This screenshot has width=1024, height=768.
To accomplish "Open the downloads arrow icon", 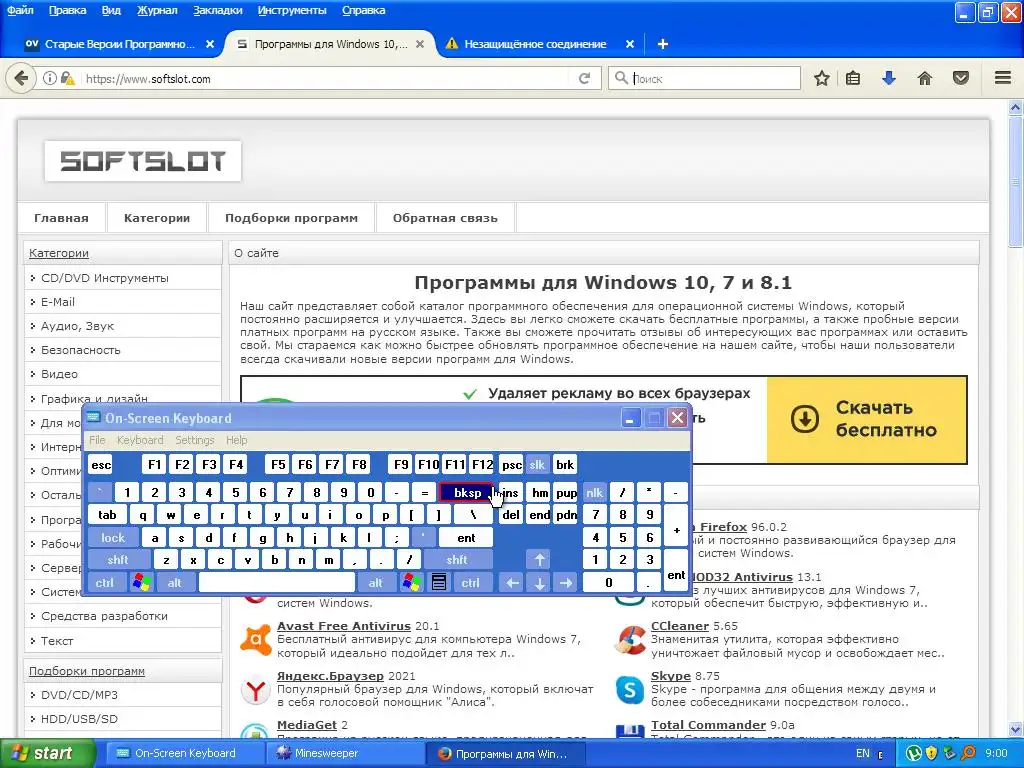I will click(889, 78).
